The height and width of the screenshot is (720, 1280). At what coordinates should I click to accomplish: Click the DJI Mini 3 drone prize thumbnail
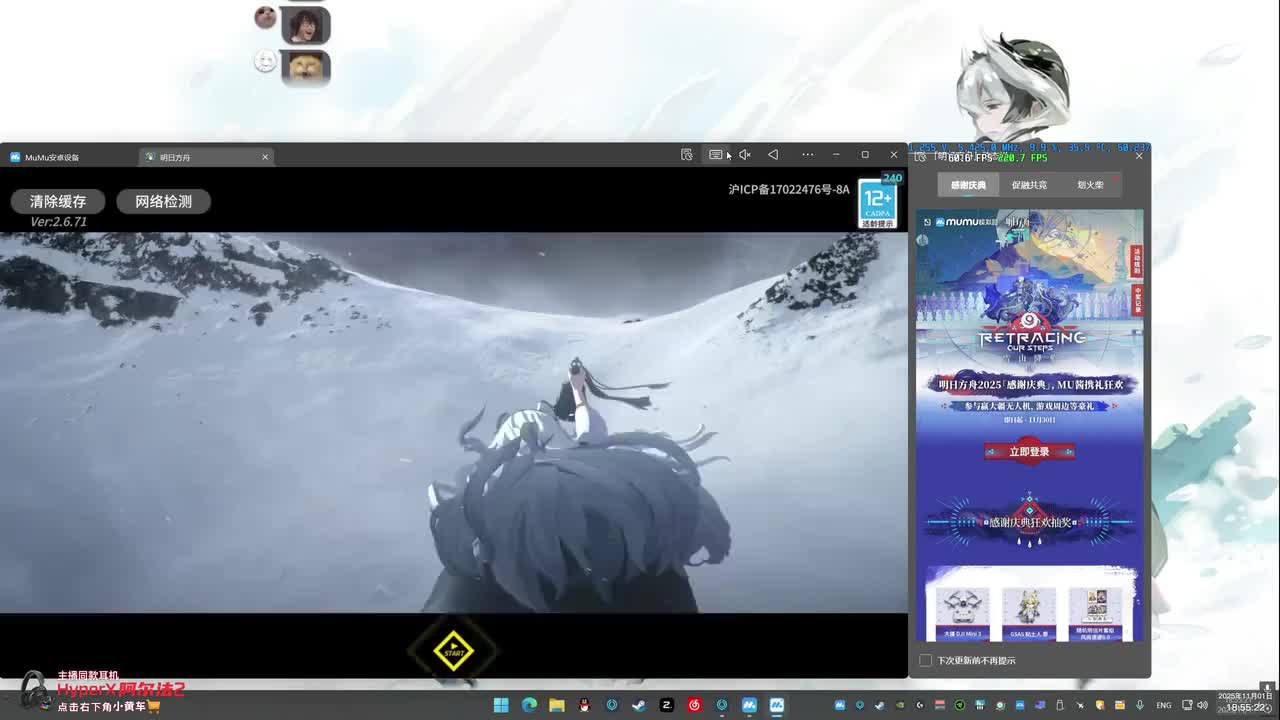[963, 614]
